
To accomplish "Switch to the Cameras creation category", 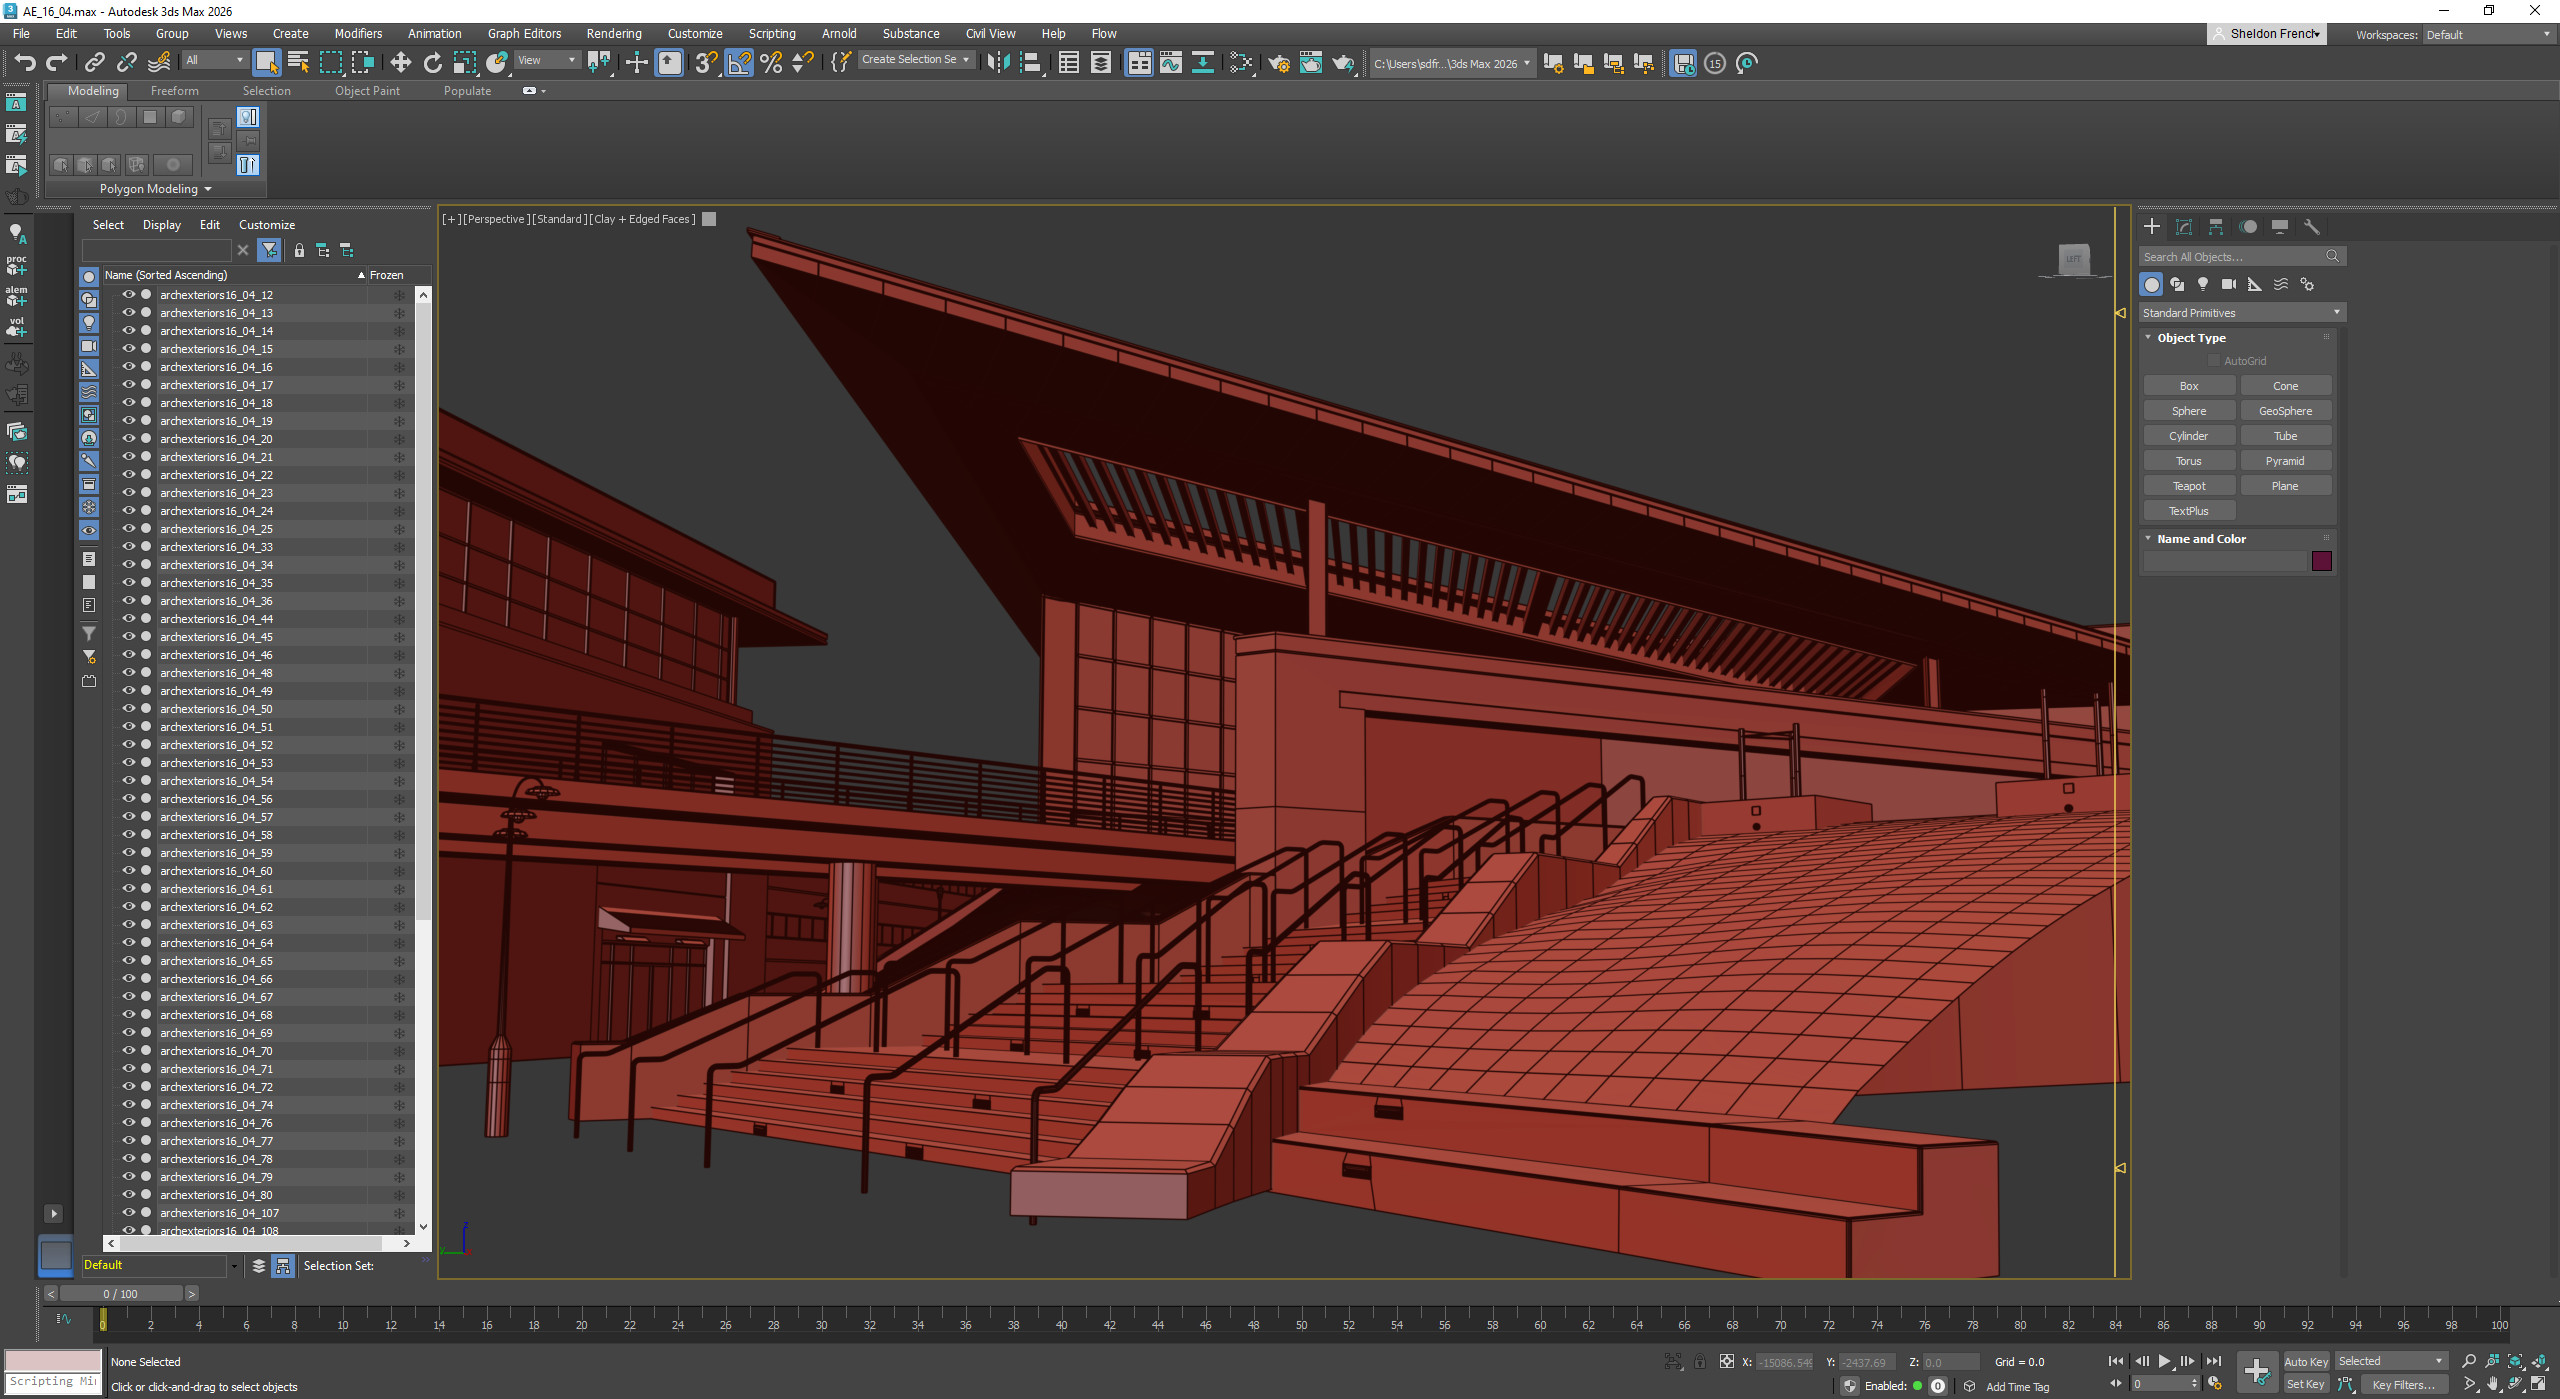I will [2228, 285].
